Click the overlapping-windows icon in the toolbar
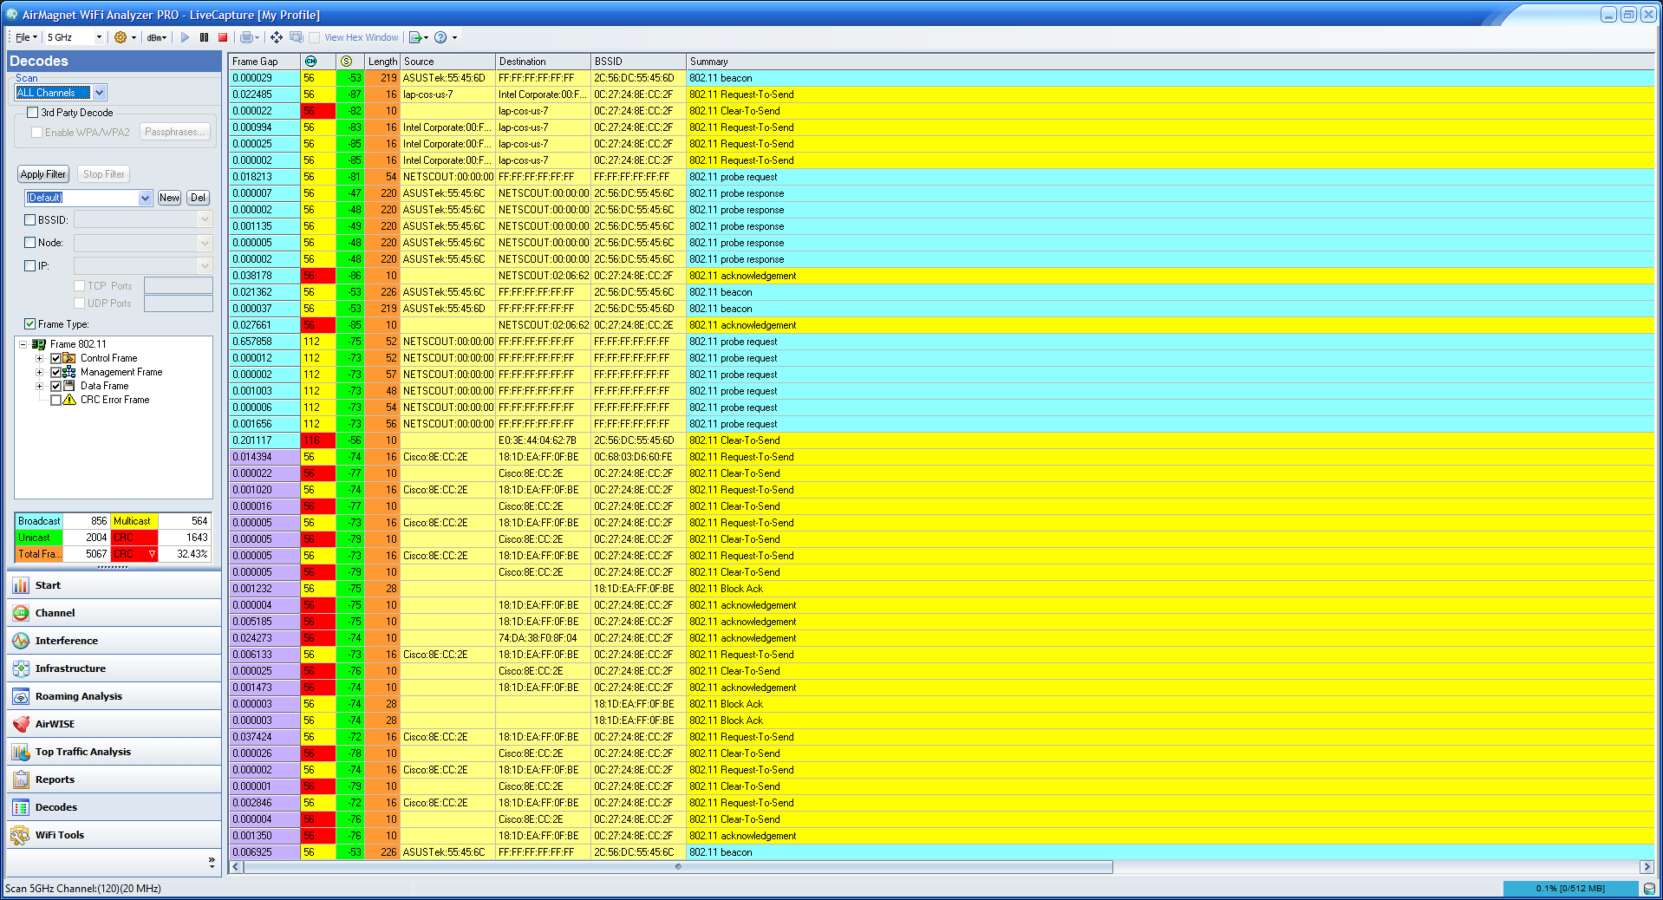The height and width of the screenshot is (900, 1663). click(x=296, y=37)
